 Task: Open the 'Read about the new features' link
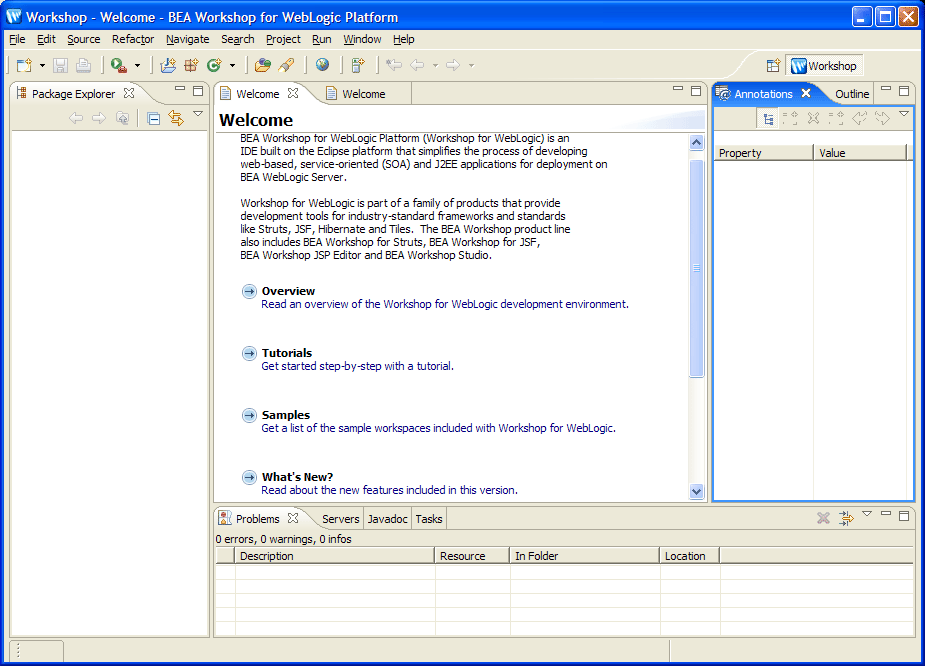pyautogui.click(x=389, y=490)
